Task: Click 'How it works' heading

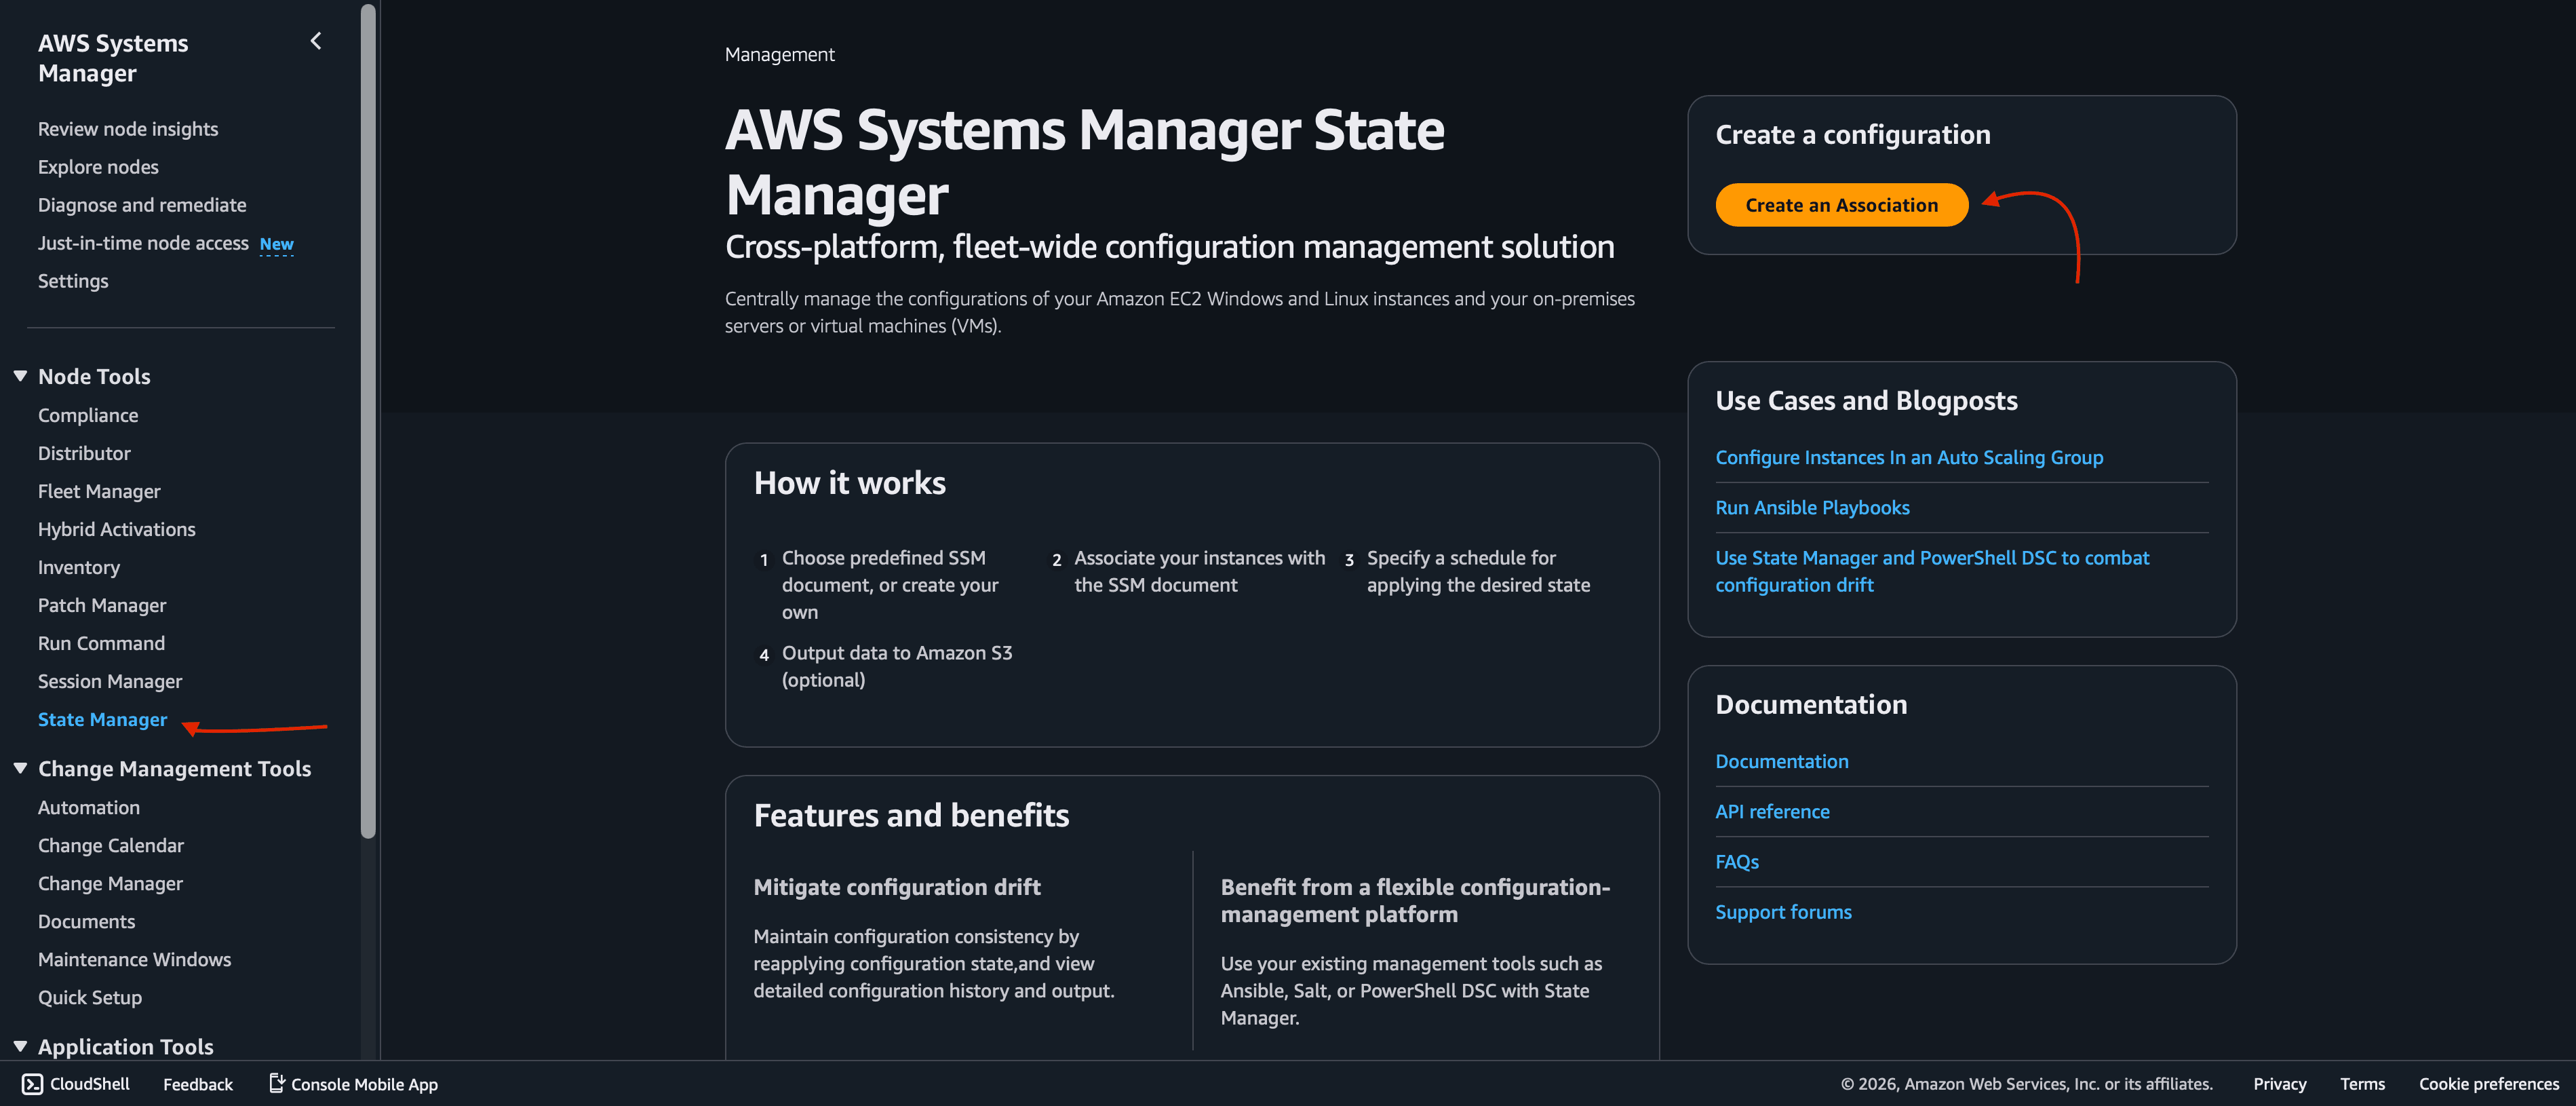Action: (x=849, y=483)
